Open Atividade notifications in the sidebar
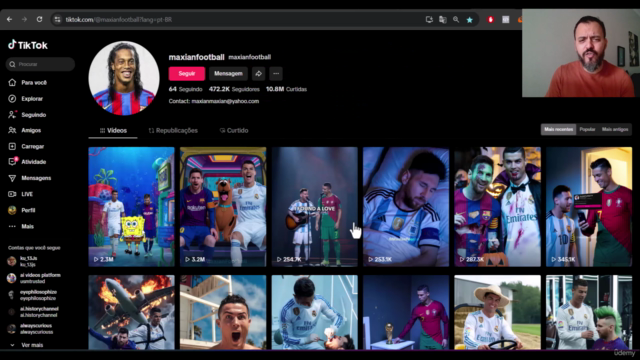This screenshot has width=640, height=360. tap(27, 162)
